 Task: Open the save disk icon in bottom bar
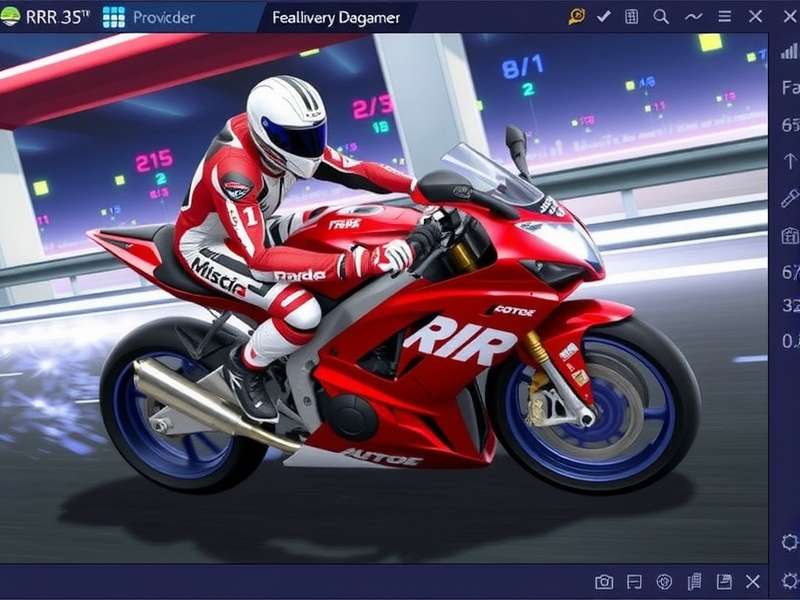click(724, 581)
